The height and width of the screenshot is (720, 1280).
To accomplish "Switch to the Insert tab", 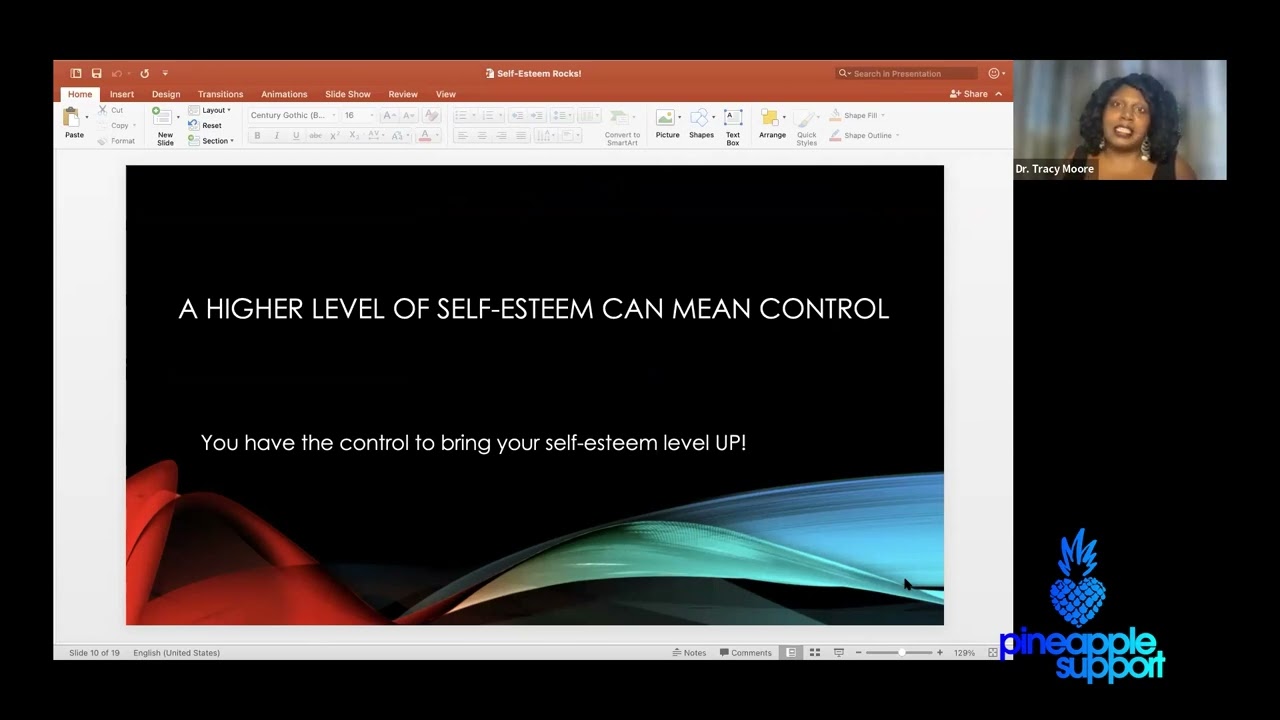I will coord(122,94).
